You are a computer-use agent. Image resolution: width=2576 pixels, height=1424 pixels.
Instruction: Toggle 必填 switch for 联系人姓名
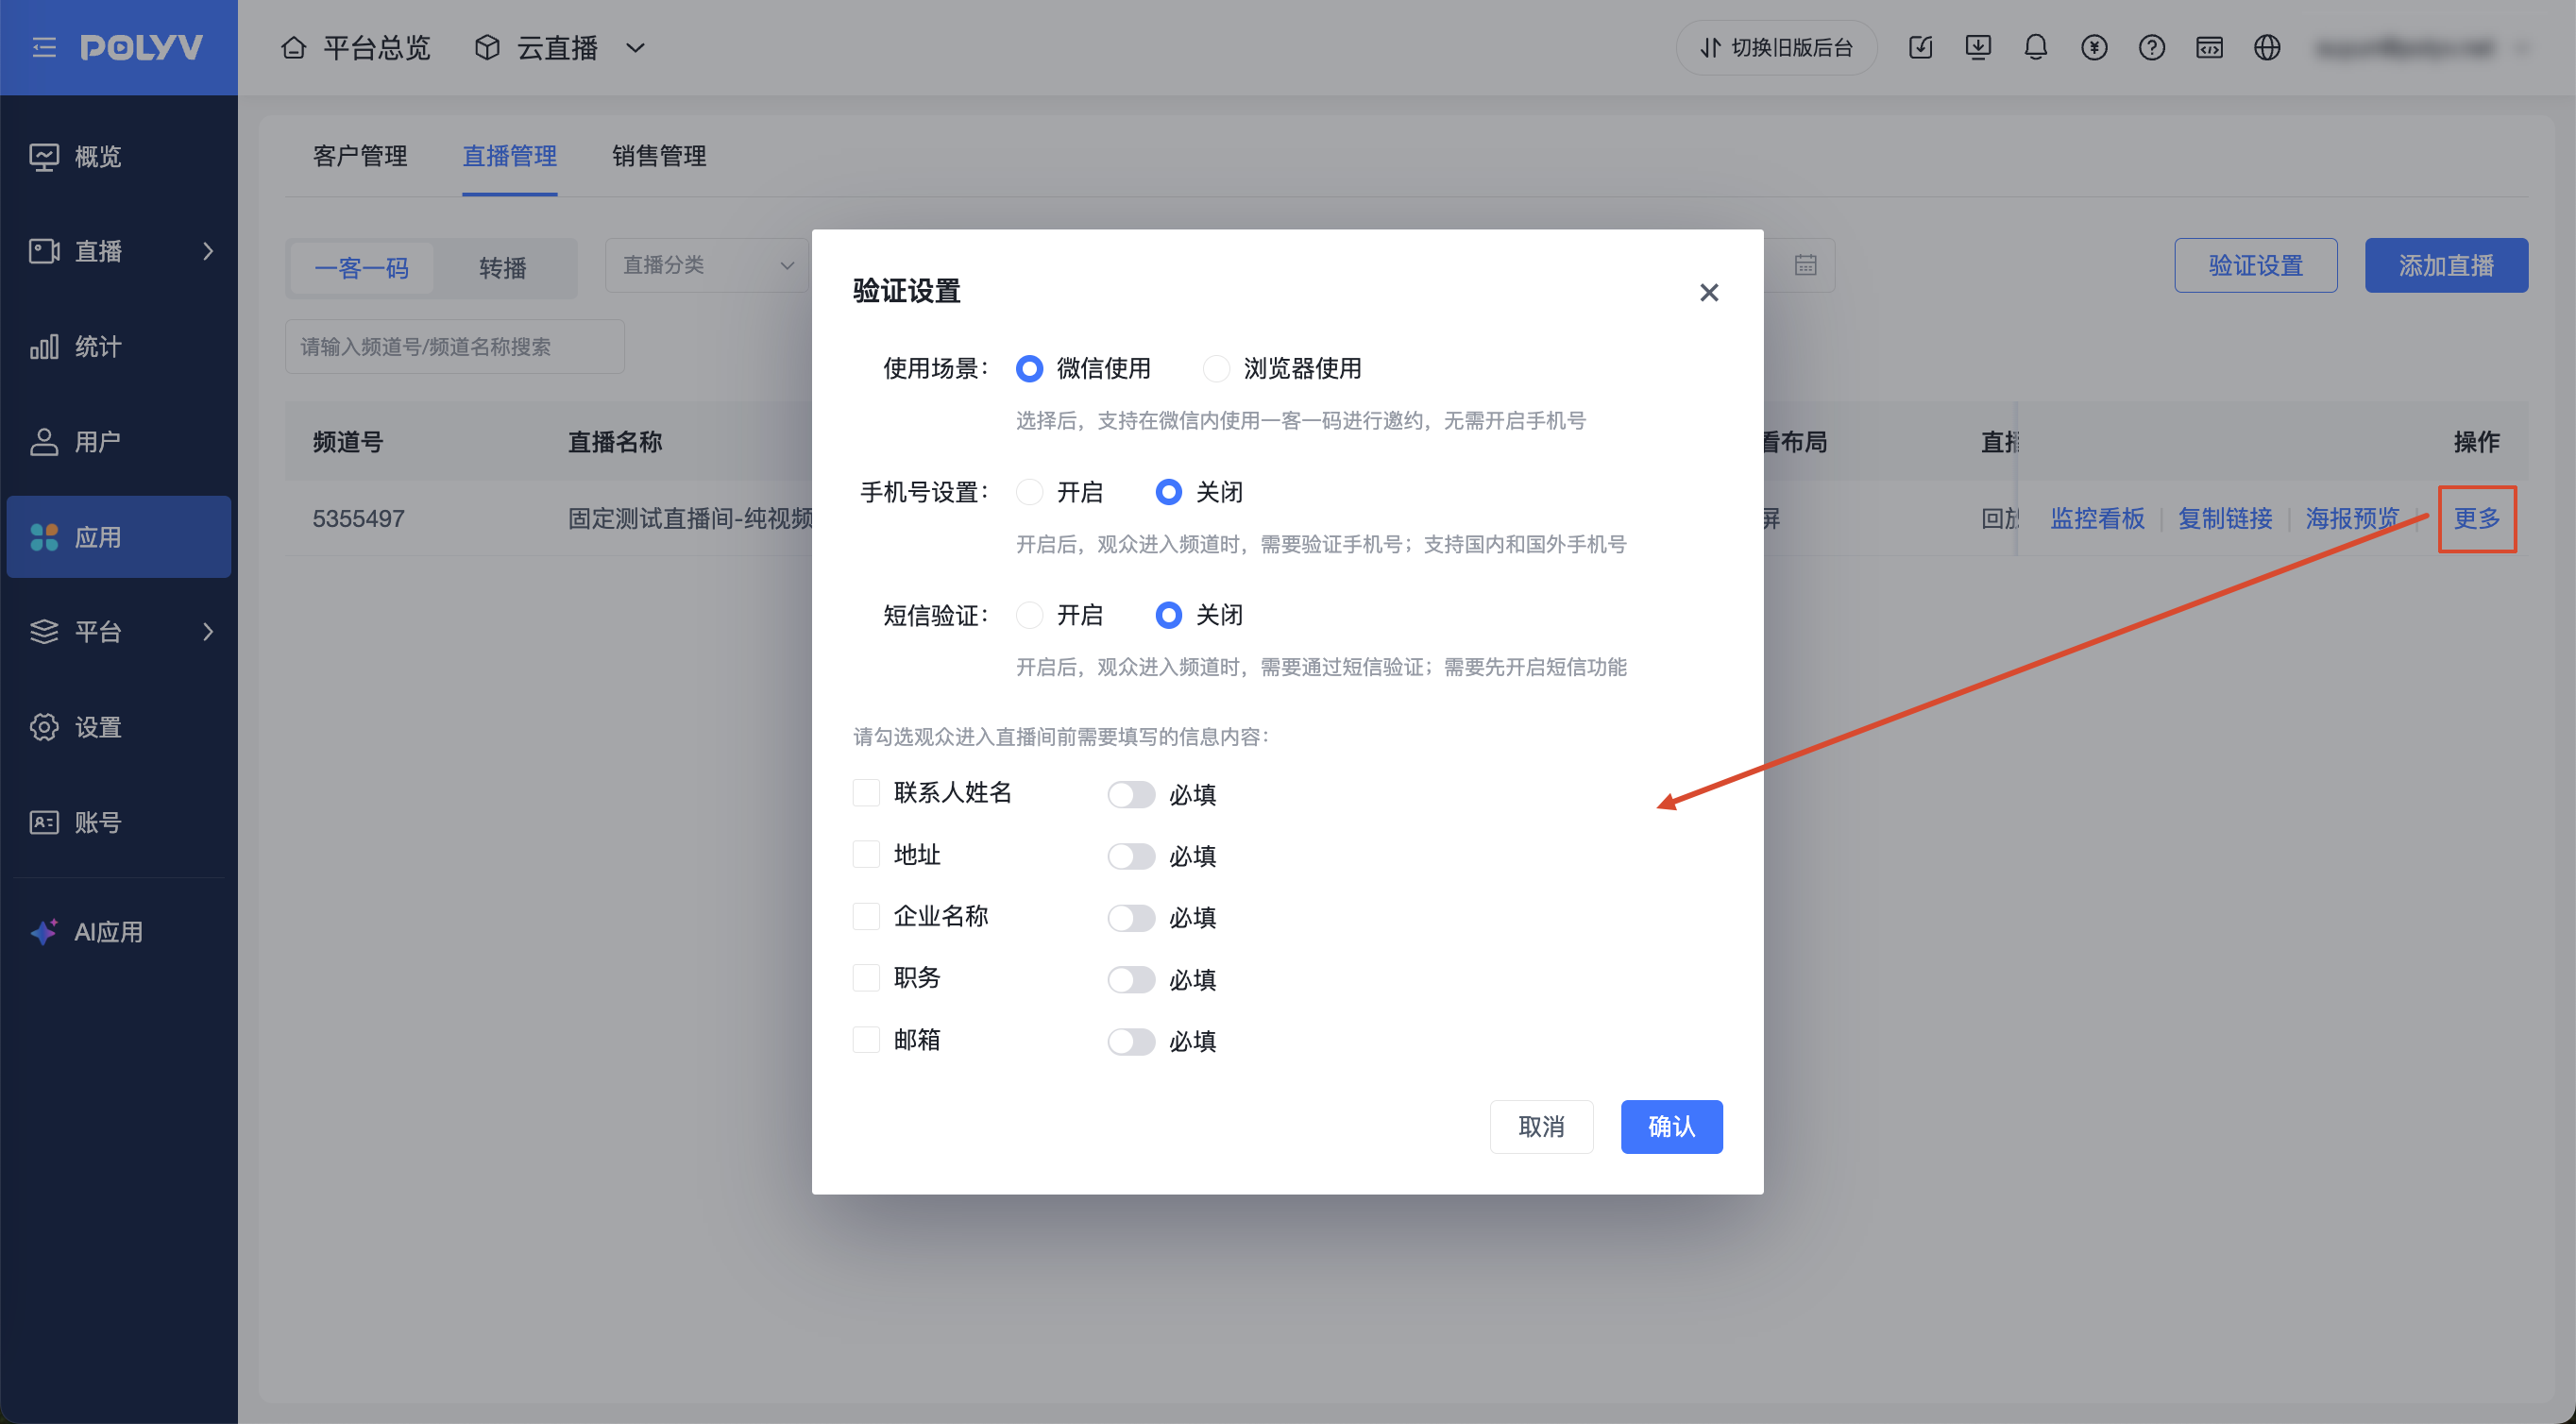(x=1131, y=795)
